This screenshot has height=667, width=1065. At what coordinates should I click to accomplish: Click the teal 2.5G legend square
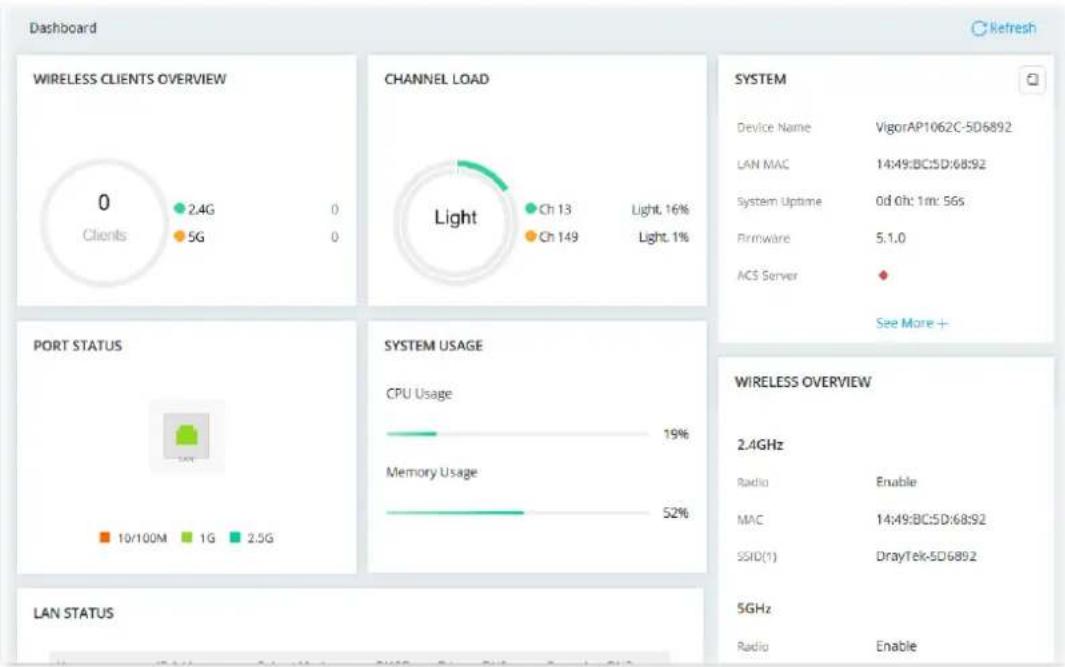[x=235, y=537]
